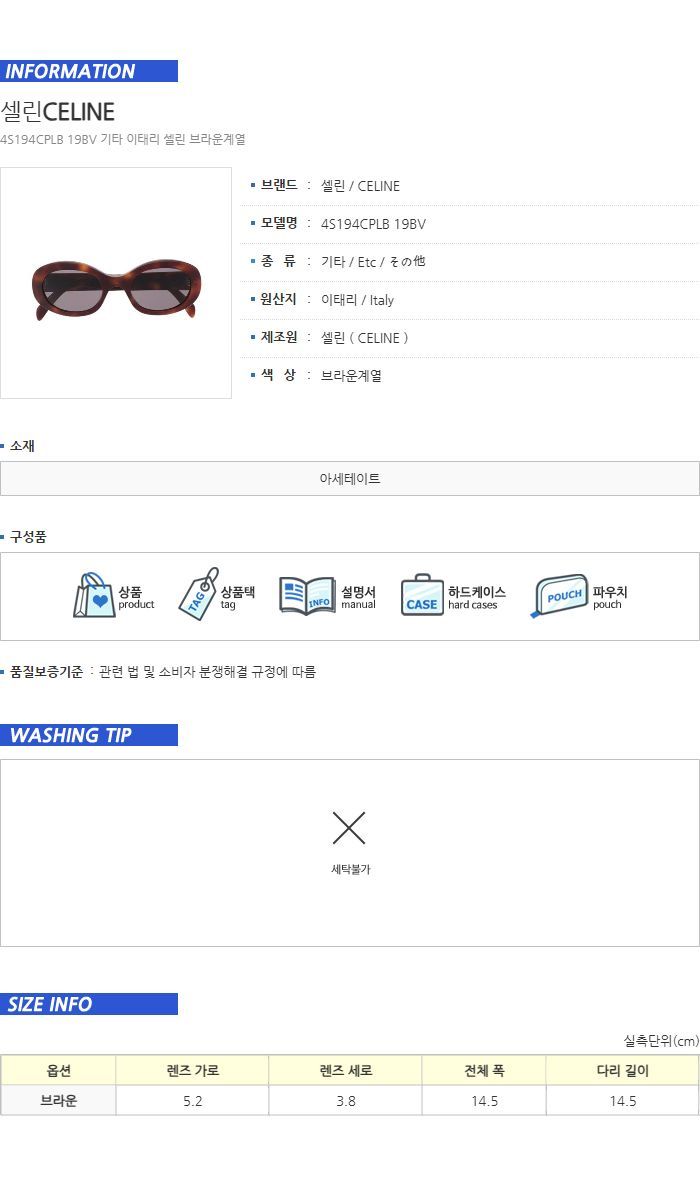This screenshot has width=700, height=1201.
Task: Click the X no-washing symbol
Action: click(349, 828)
